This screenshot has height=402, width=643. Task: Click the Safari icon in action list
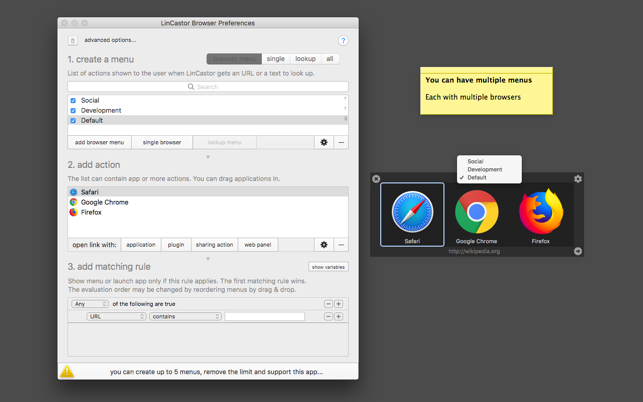pos(73,192)
